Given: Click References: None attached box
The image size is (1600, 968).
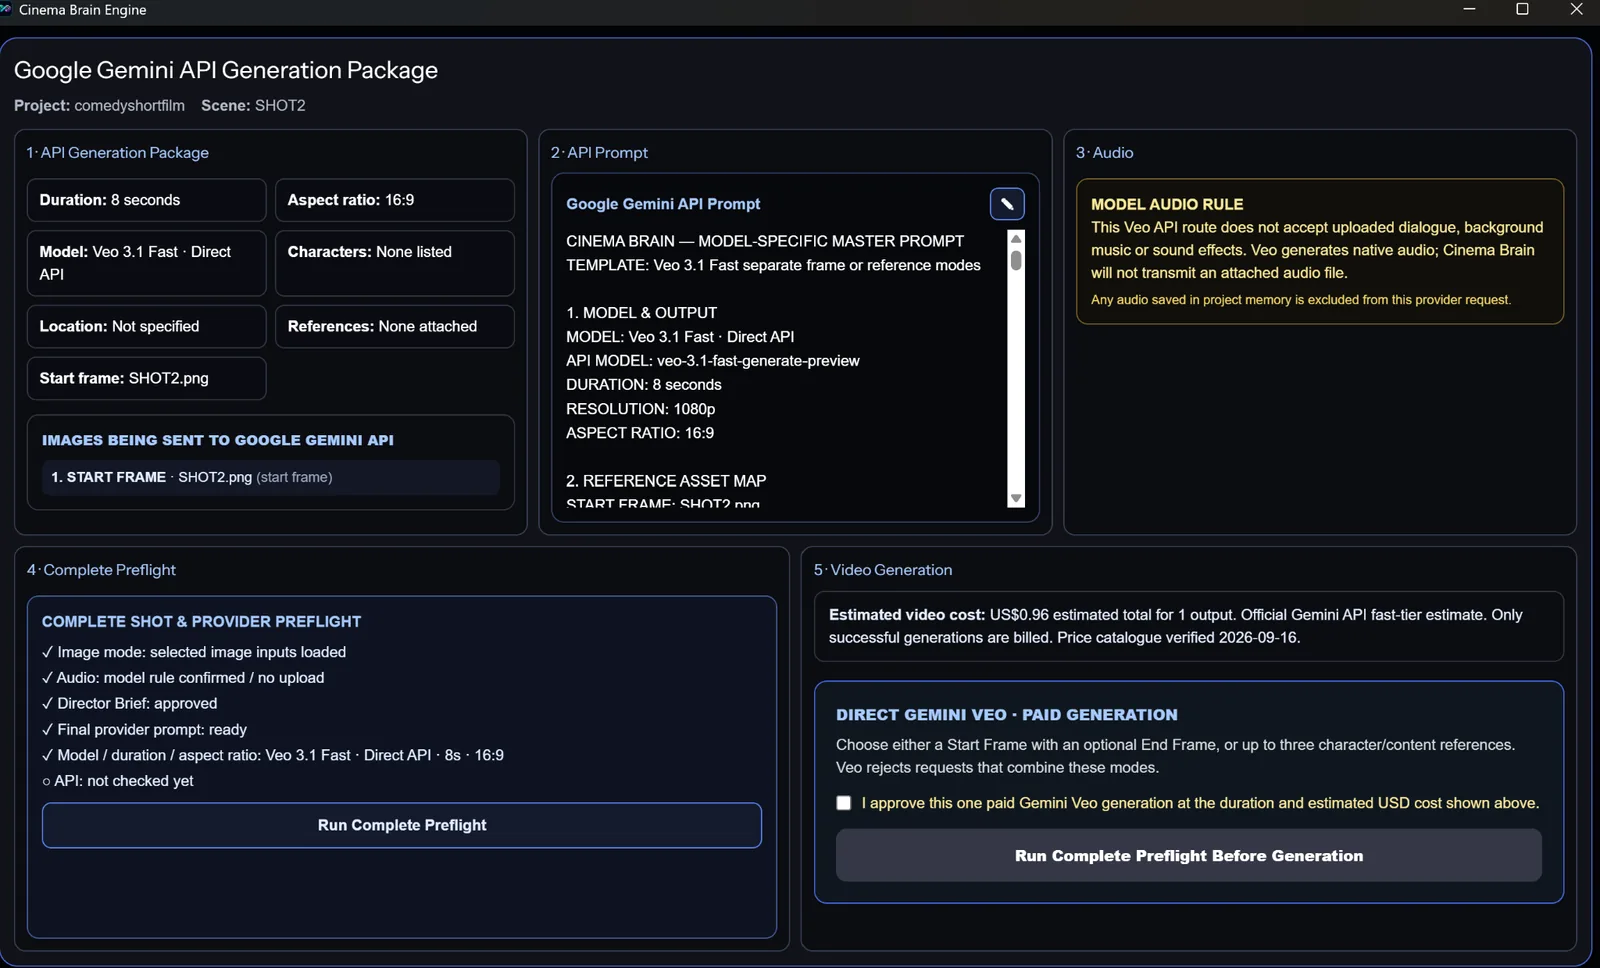Looking at the screenshot, I should pyautogui.click(x=395, y=326).
